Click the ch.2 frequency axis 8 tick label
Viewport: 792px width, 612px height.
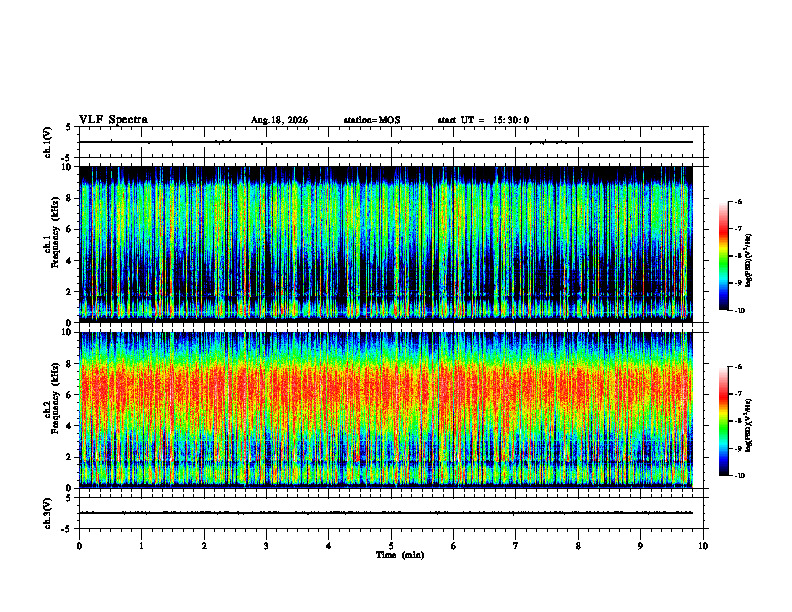(70, 364)
